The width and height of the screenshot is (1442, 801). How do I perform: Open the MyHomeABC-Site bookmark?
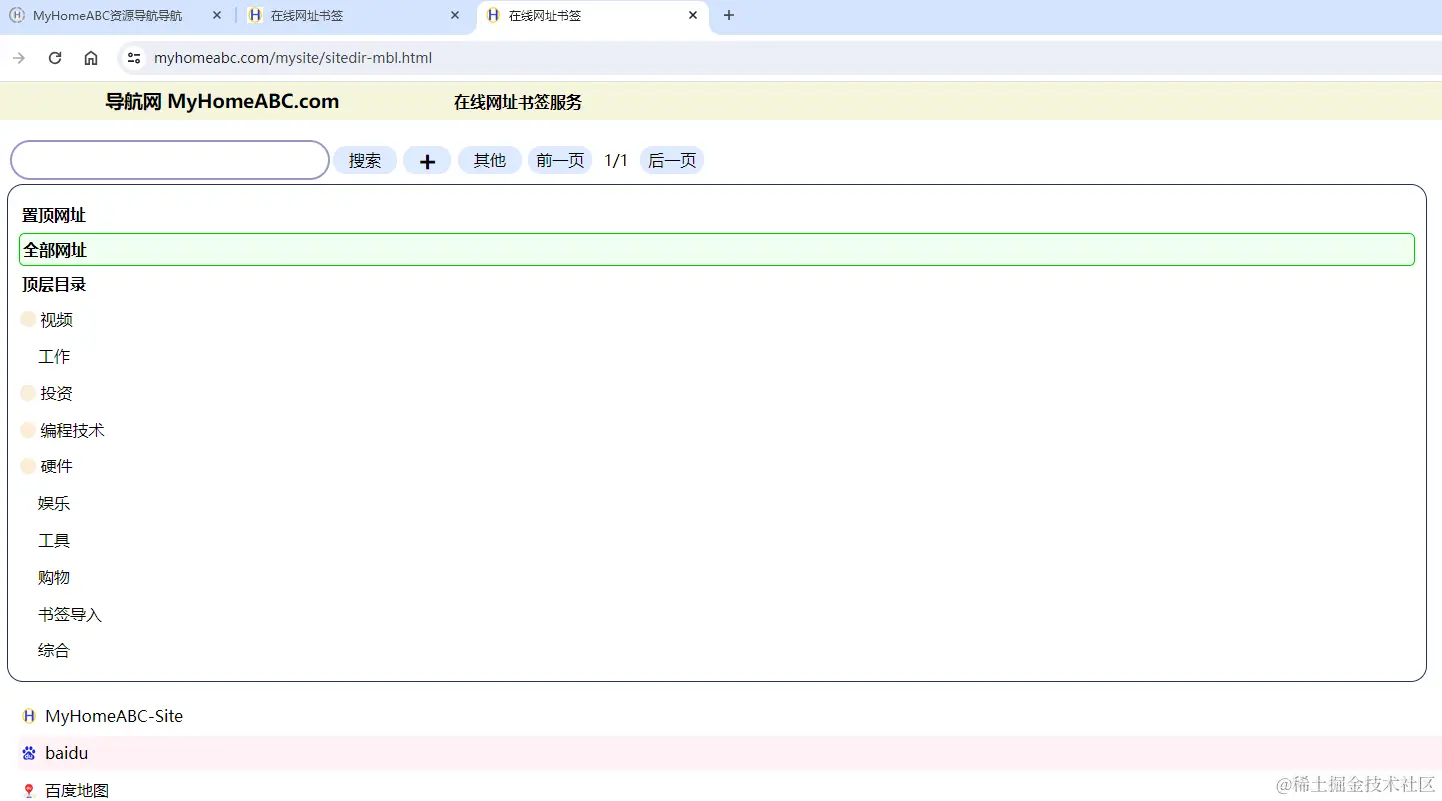tap(114, 716)
